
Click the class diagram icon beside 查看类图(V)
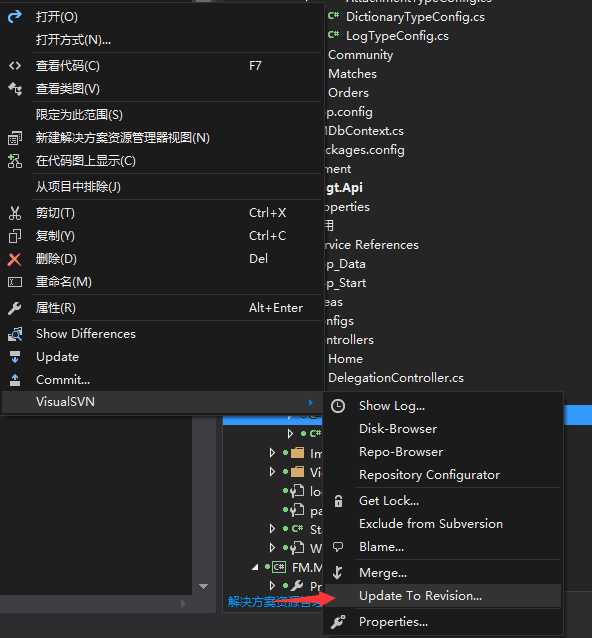click(15, 89)
